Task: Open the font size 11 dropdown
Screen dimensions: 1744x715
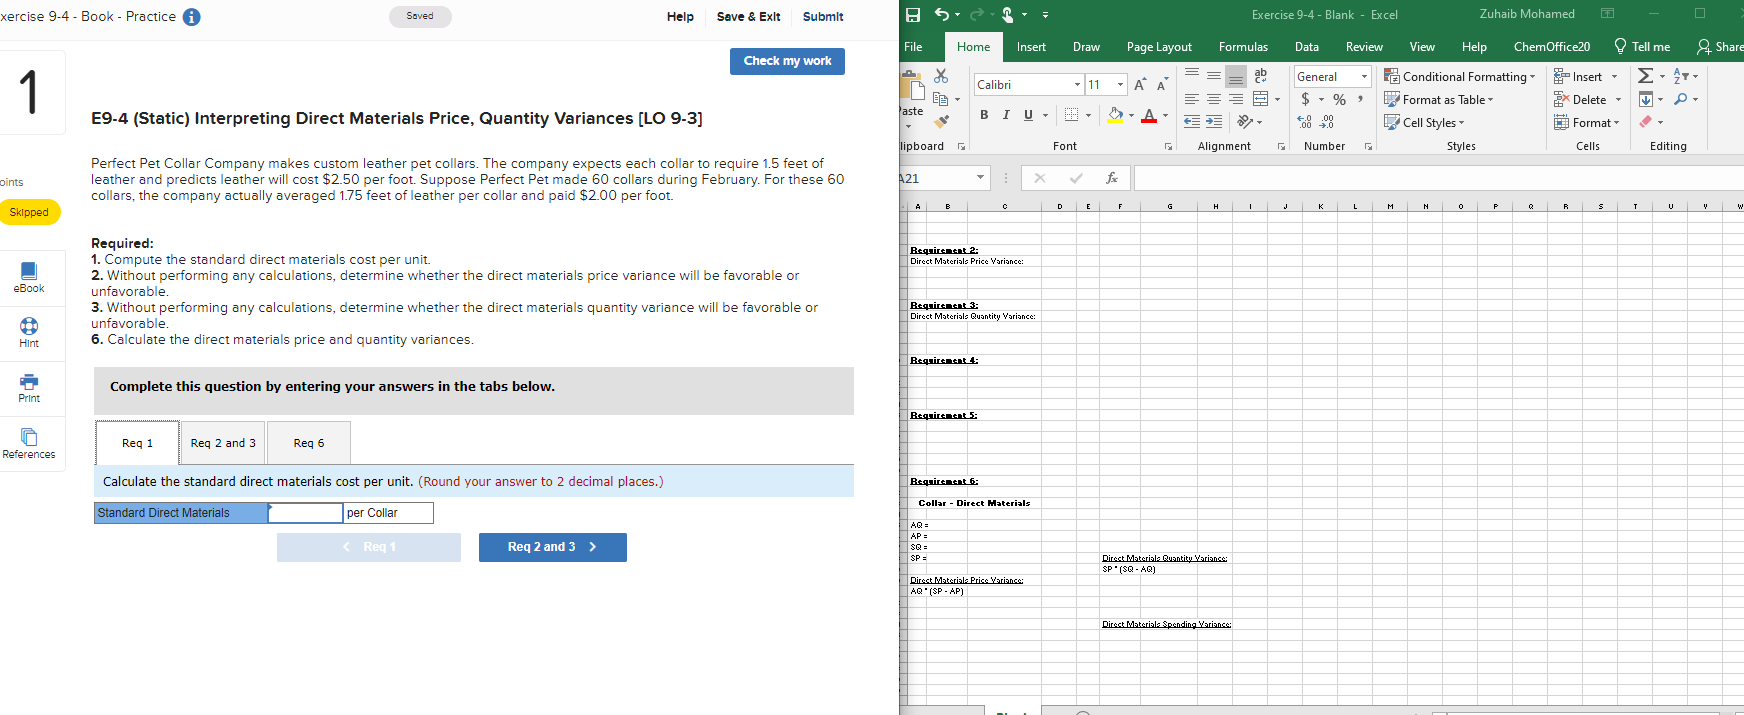Action: tap(1120, 85)
